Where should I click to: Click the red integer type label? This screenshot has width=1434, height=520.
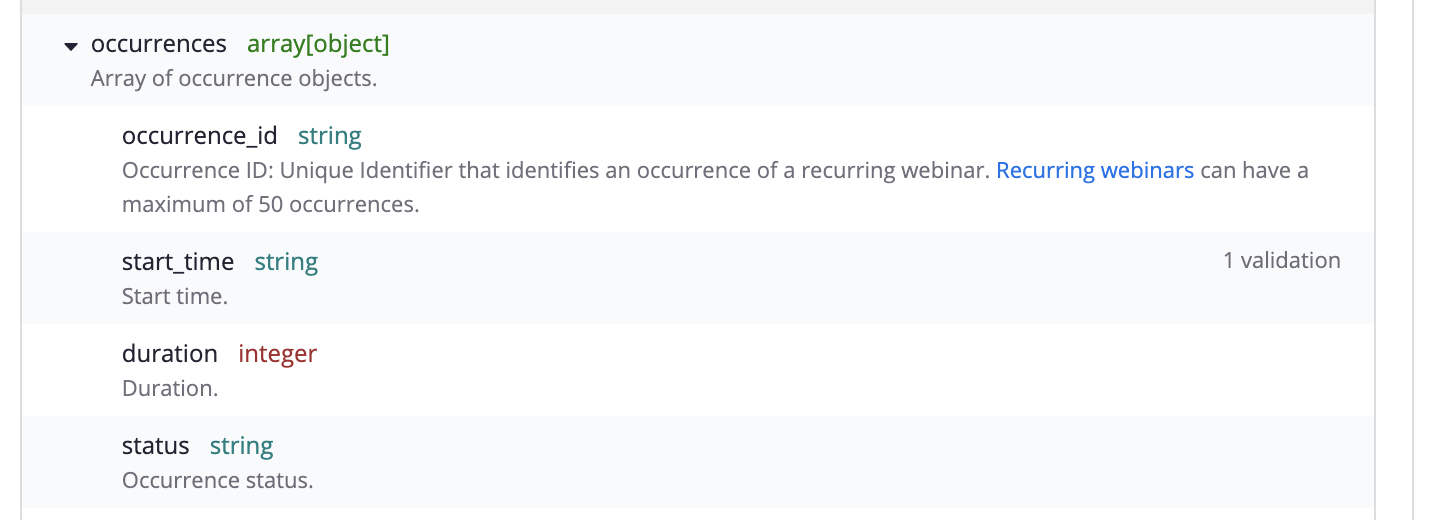tap(277, 354)
